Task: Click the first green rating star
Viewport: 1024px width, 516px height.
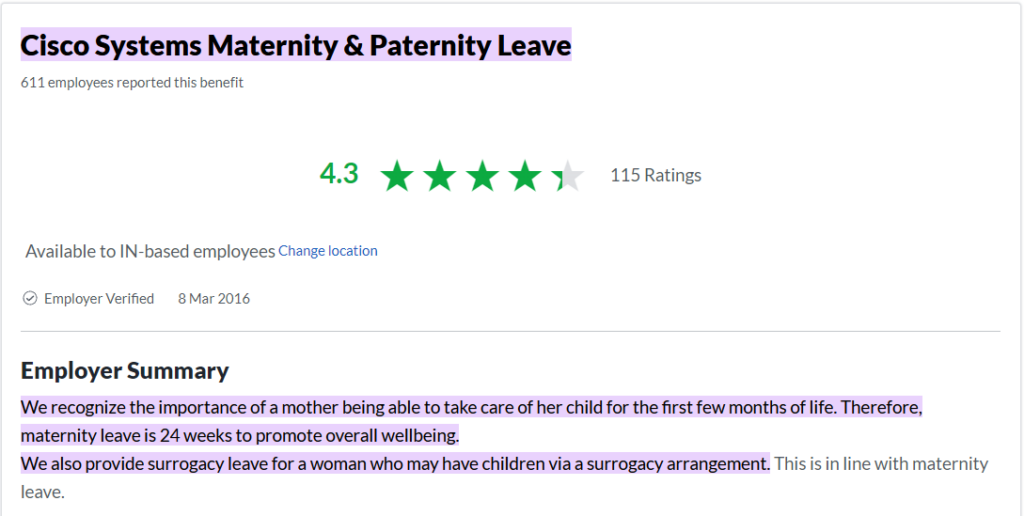Action: (397, 176)
